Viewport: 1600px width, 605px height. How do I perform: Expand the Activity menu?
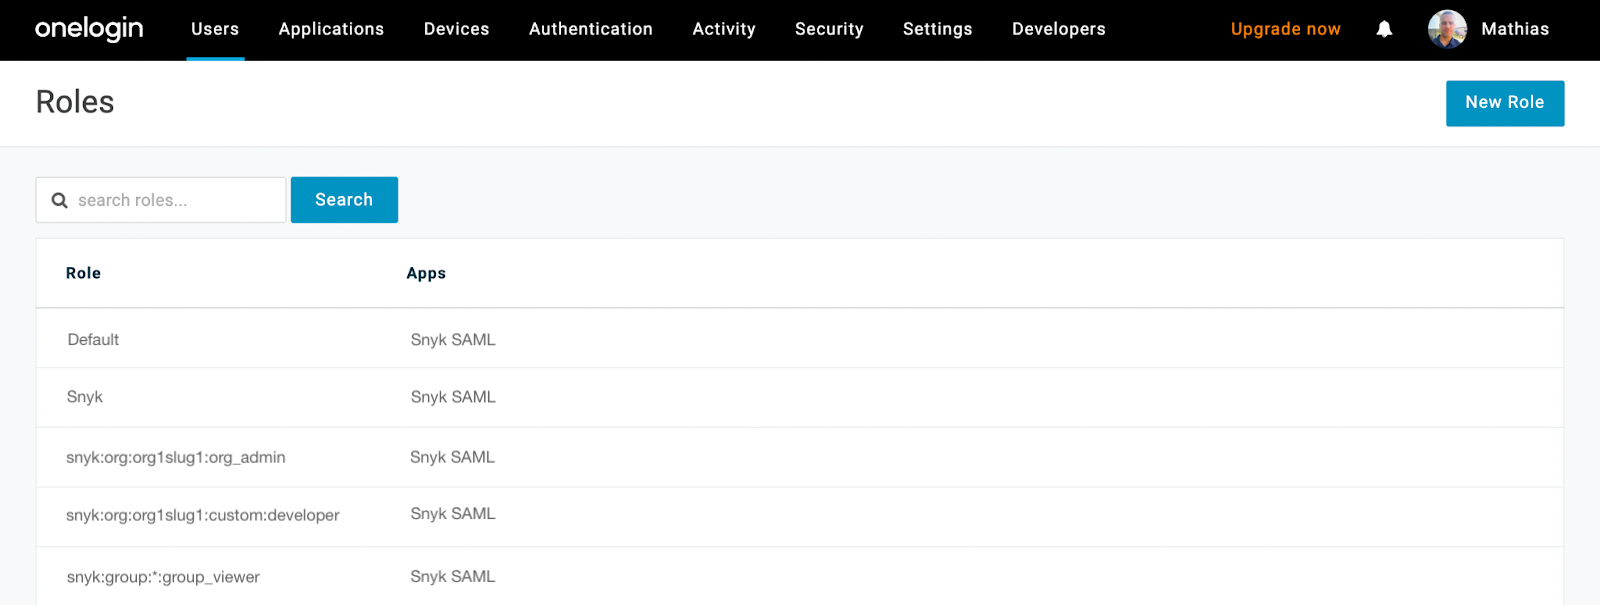coord(724,29)
